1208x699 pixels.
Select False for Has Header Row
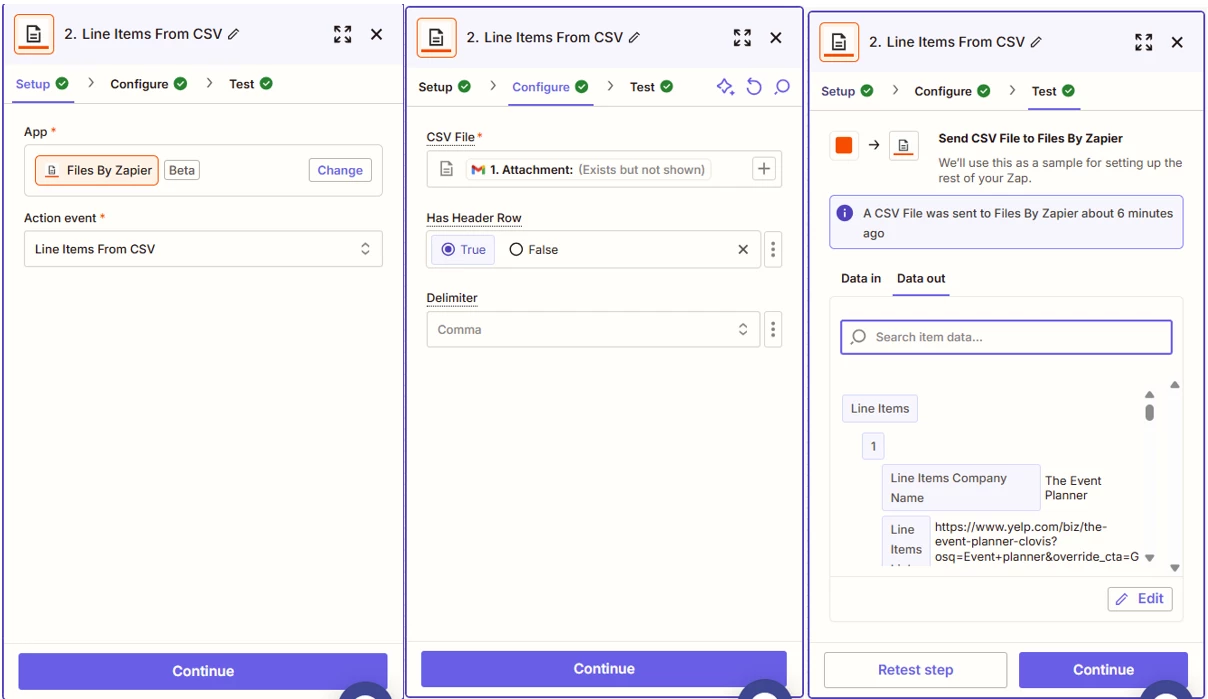click(x=534, y=250)
